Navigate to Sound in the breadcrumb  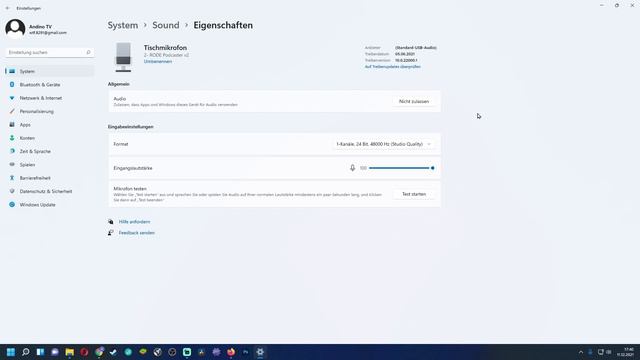pos(166,25)
